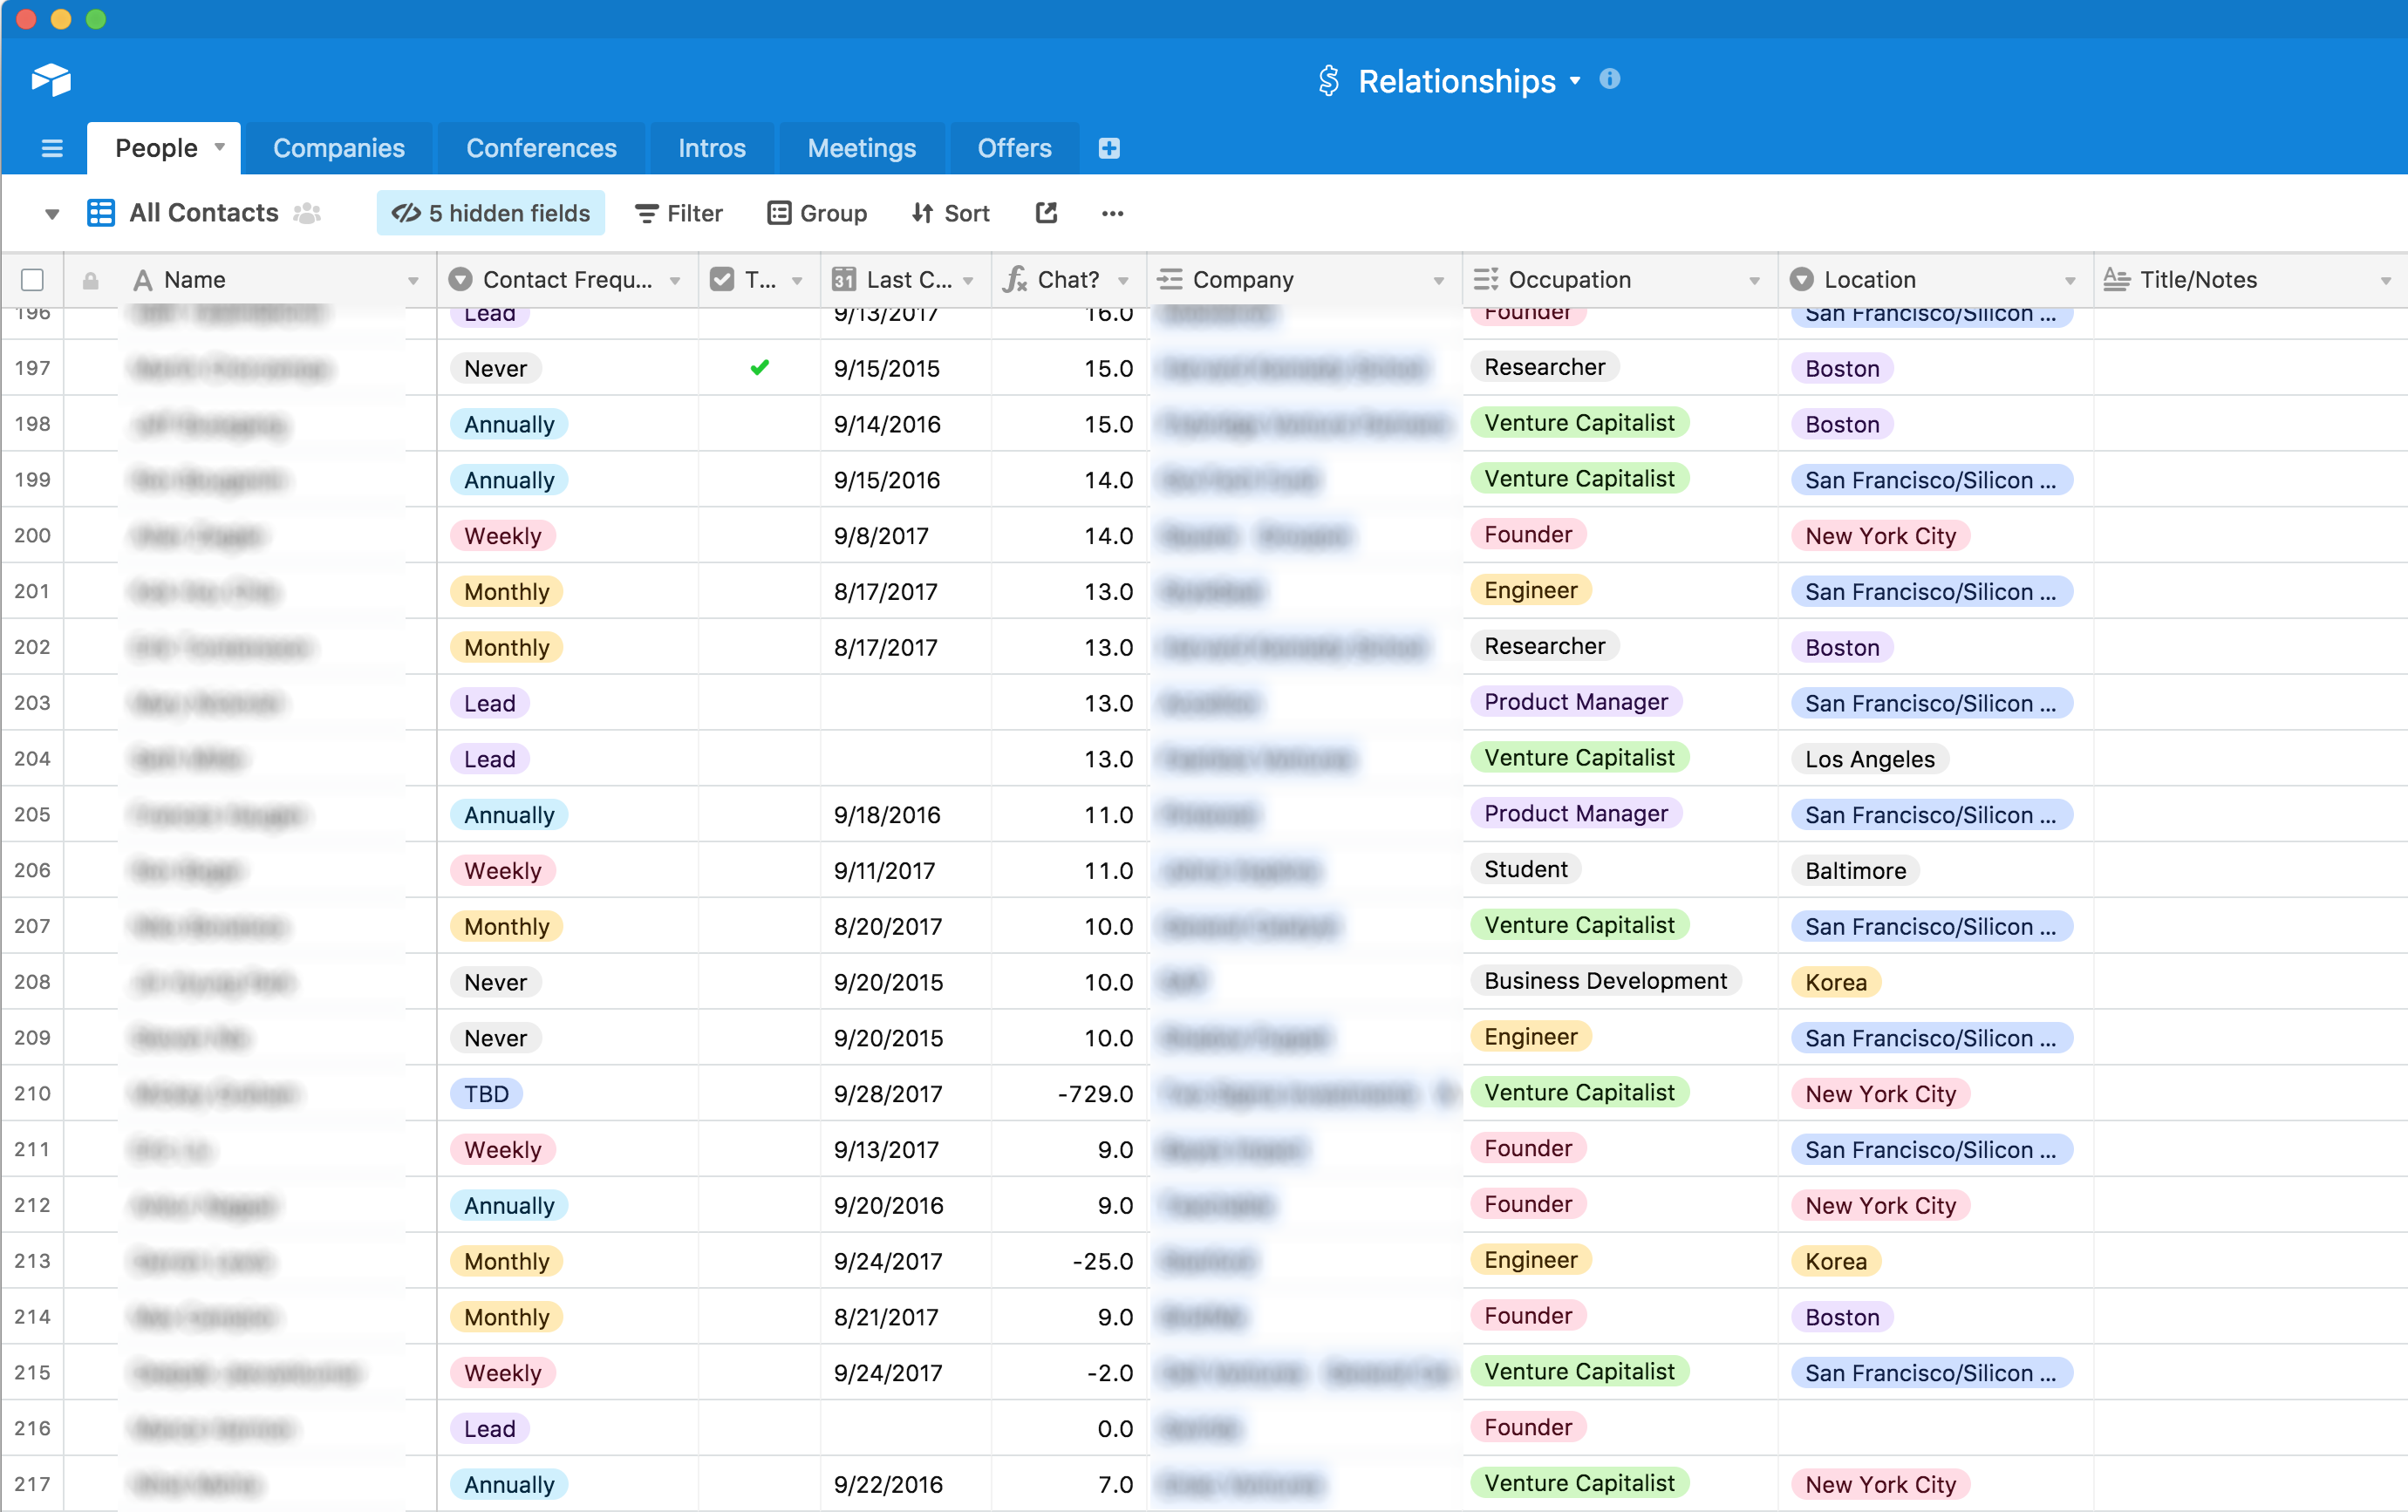Viewport: 2408px width, 1512px height.
Task: Open the Companies tab
Action: click(340, 146)
